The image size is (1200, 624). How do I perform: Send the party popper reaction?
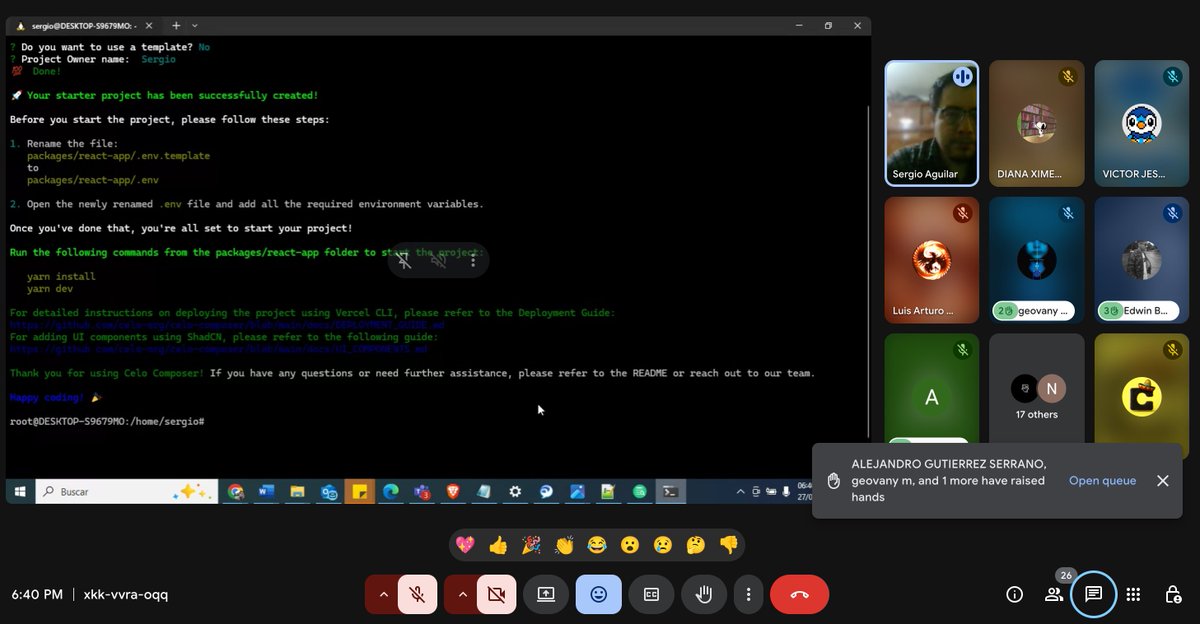531,545
